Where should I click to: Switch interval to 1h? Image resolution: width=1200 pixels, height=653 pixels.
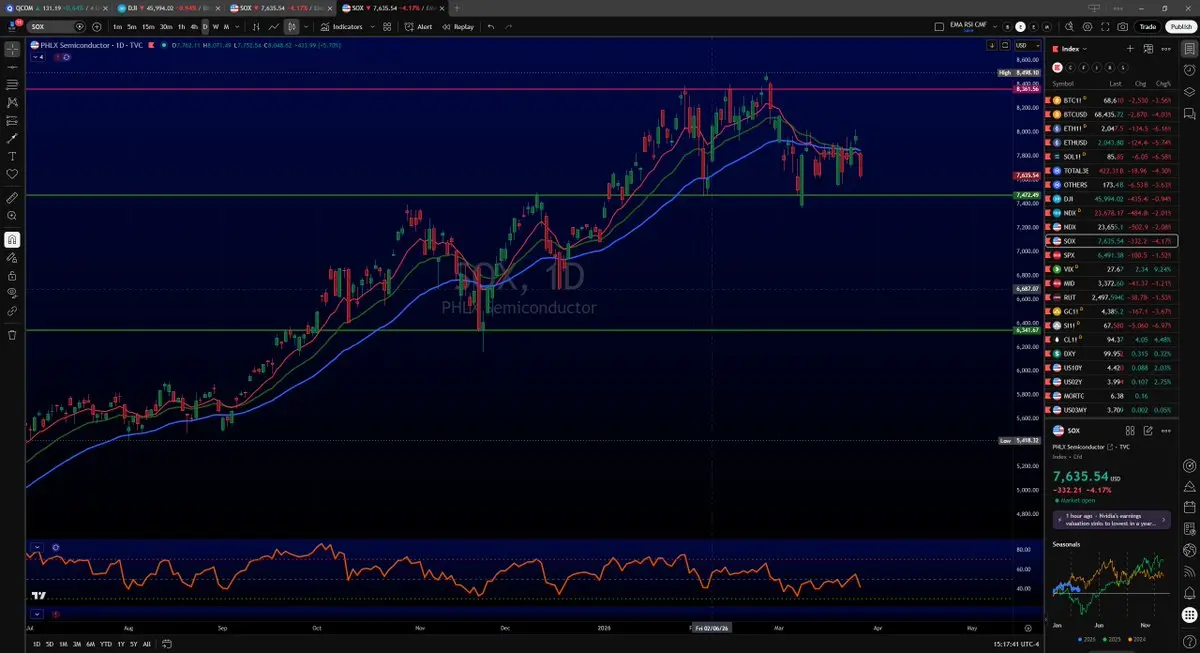(x=181, y=27)
